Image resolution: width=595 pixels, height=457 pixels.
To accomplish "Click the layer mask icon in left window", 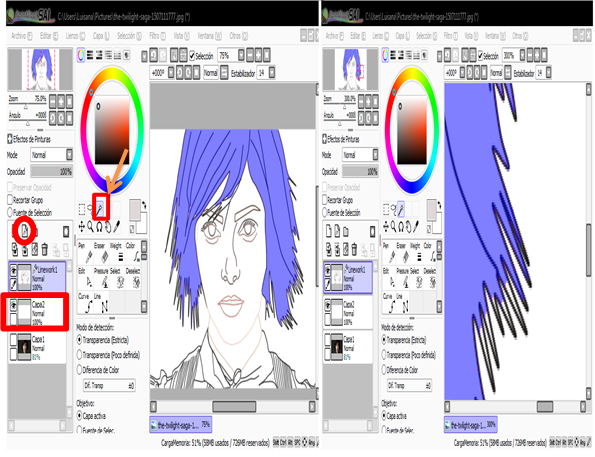I will [x=66, y=231].
